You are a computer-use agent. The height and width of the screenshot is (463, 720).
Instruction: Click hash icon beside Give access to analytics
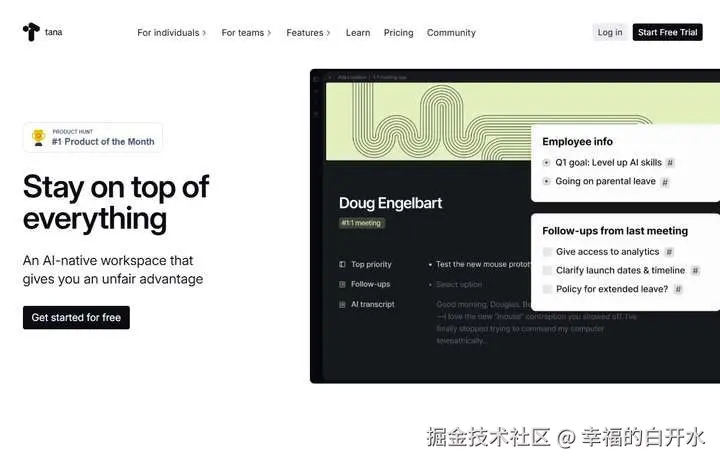669,252
